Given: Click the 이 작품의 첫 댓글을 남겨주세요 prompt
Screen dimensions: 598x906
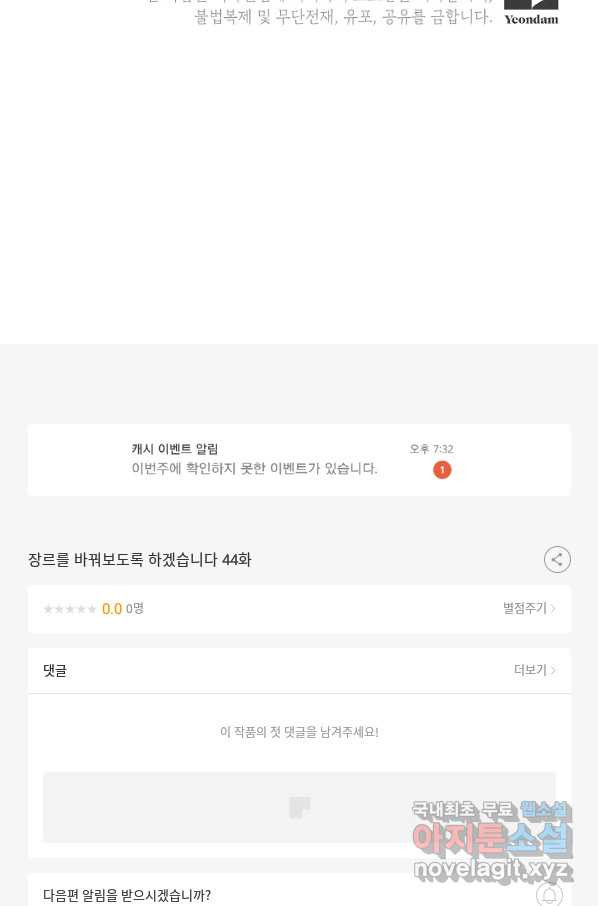Looking at the screenshot, I should (x=299, y=732).
